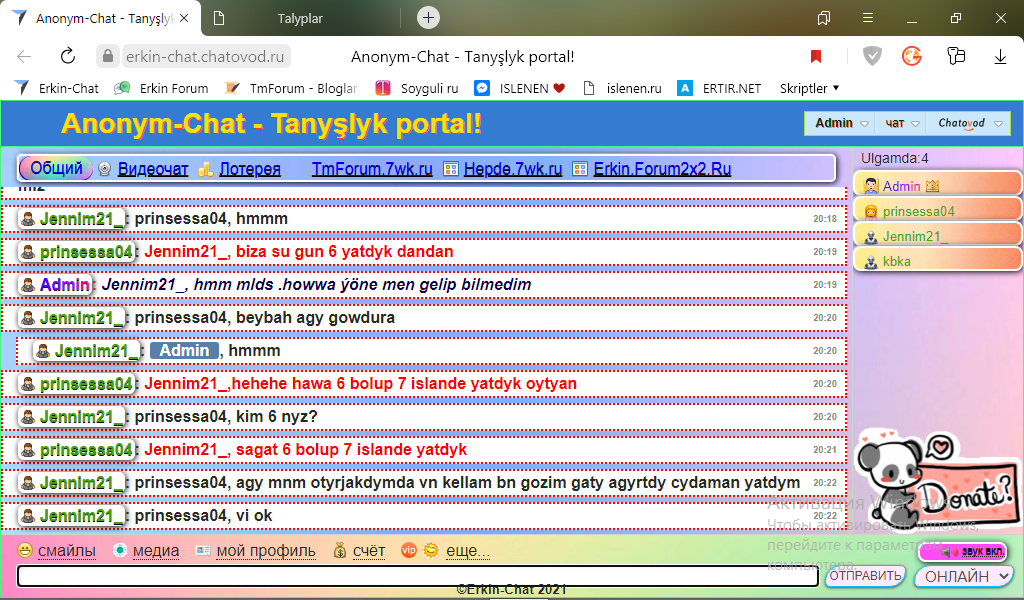Open the Chatovod dropdown menu
Screen dimensions: 1024x600
967,124
